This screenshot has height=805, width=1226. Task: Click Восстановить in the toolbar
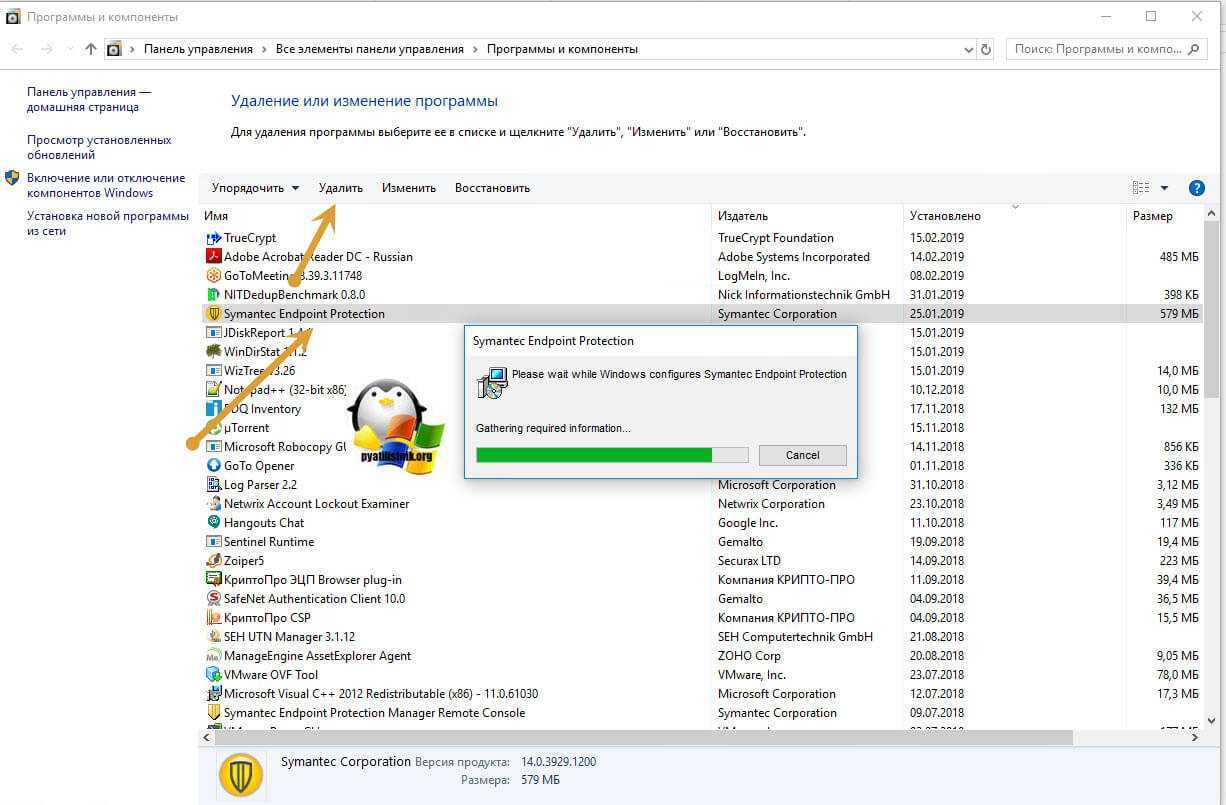tap(492, 188)
